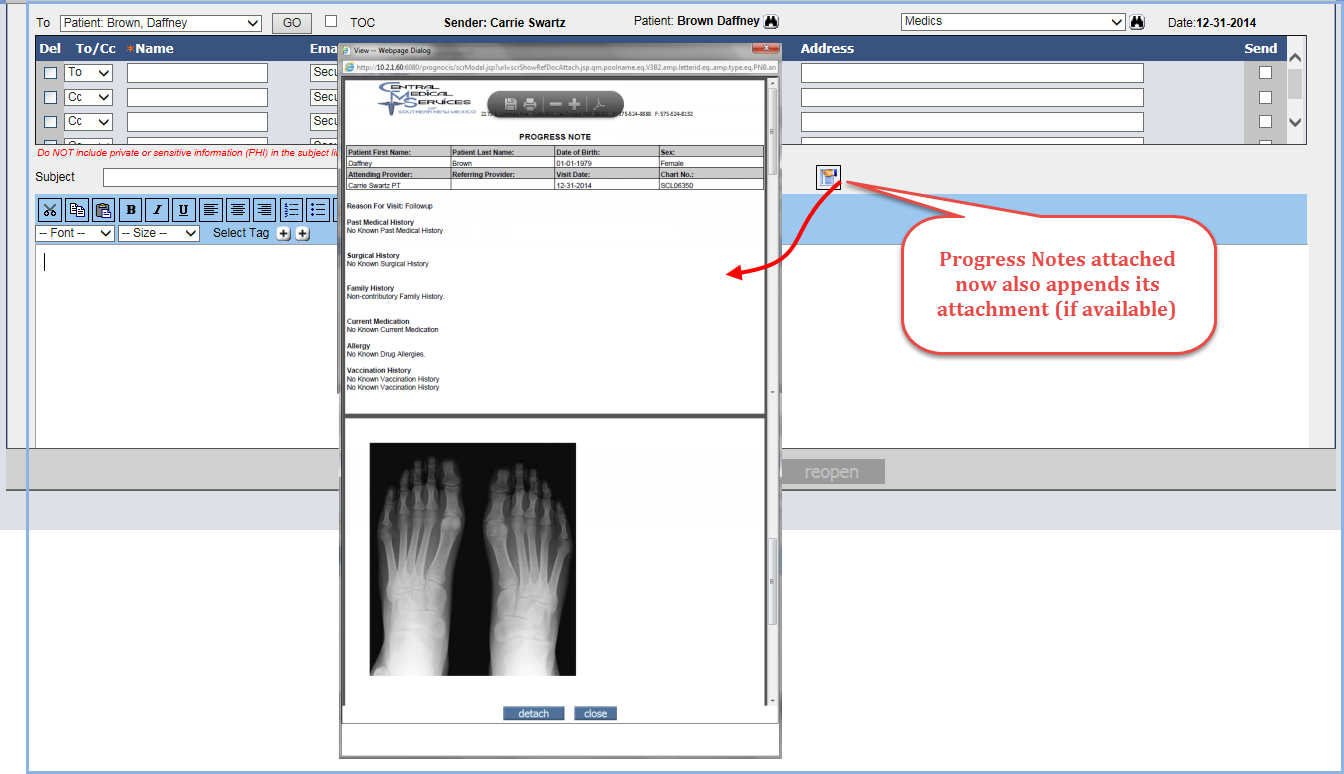Screen dimensions: 1344x774
Task: Click the foot x-ray image attachment
Action: click(x=473, y=559)
